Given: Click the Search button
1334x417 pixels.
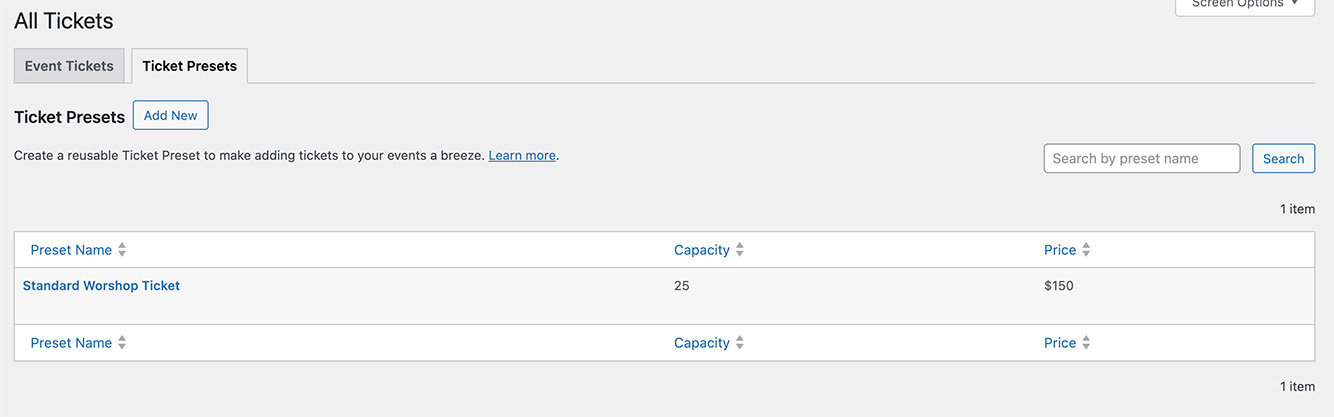Looking at the screenshot, I should 1283,158.
